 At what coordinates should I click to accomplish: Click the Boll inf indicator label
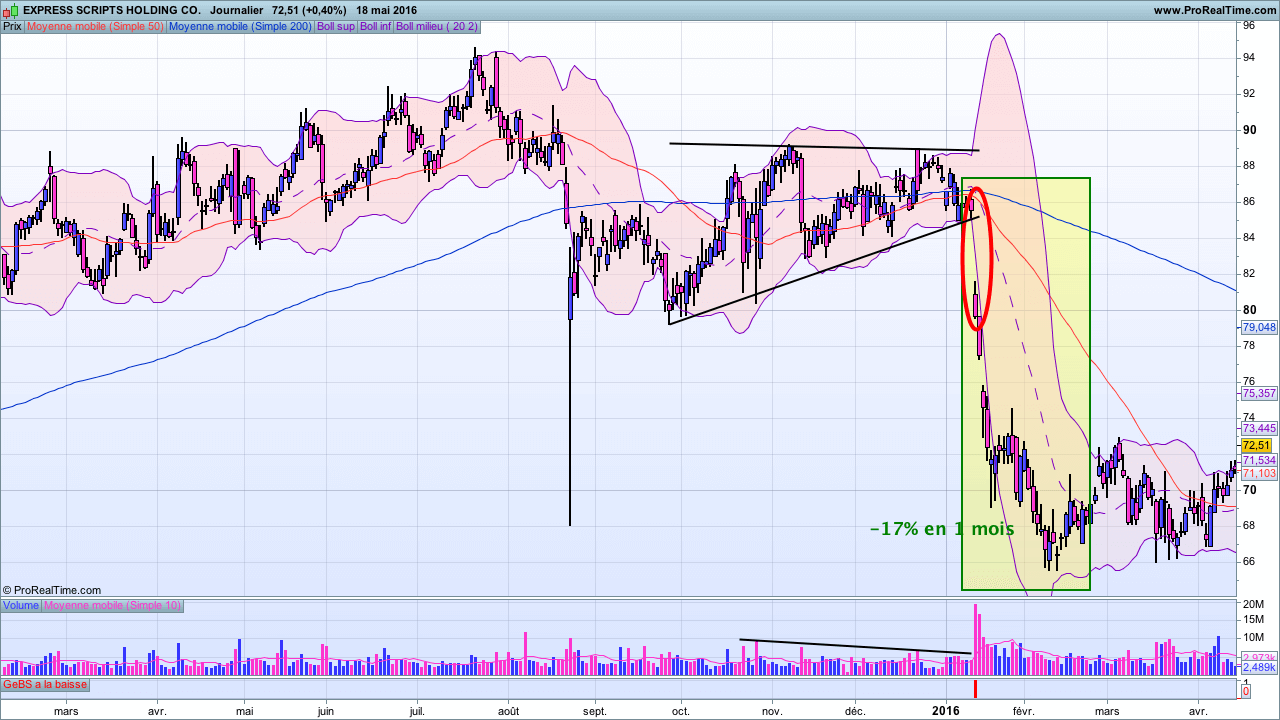[376, 26]
